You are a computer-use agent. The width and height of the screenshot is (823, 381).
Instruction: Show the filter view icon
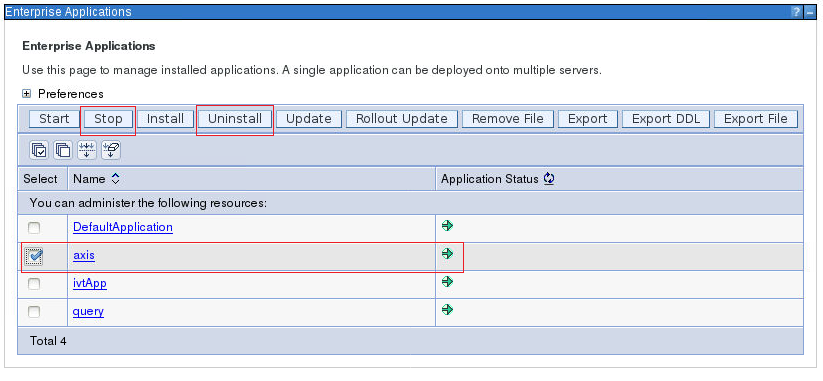click(x=87, y=151)
